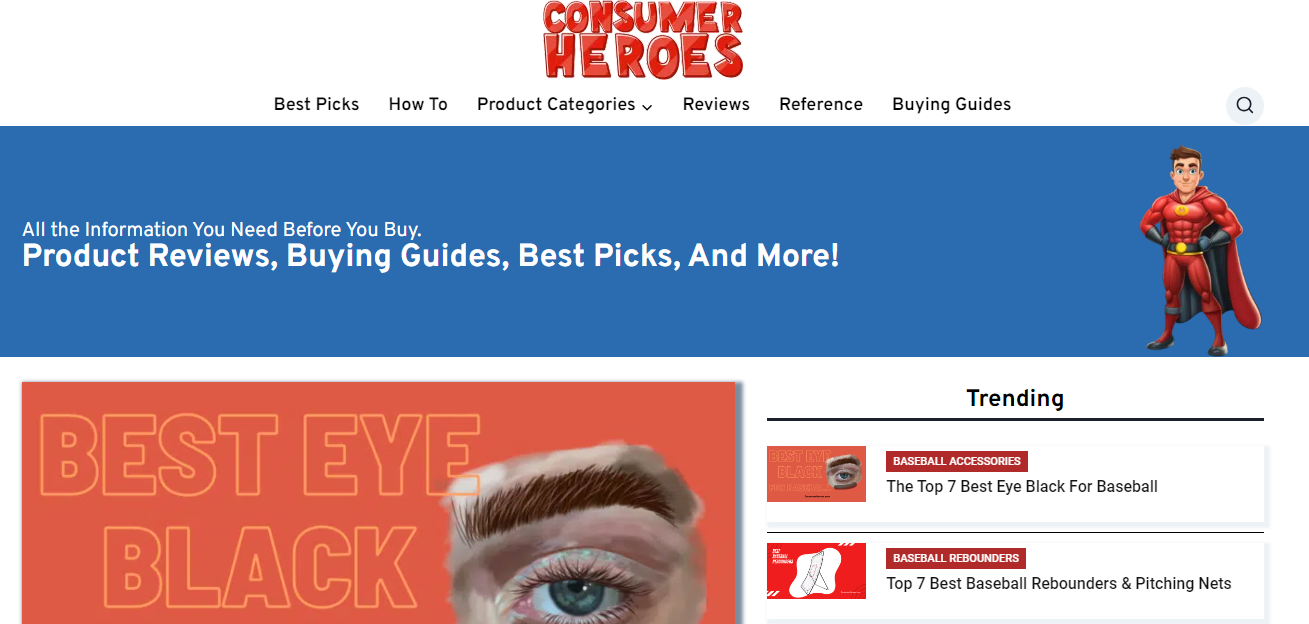The image size is (1309, 624).
Task: Open the Best Picks menu item
Action: tap(316, 104)
